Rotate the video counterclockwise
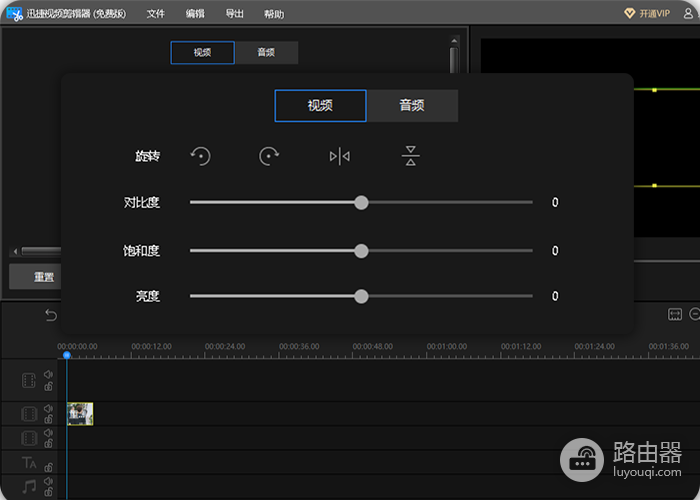Screen dimensions: 700x500 click(x=200, y=156)
